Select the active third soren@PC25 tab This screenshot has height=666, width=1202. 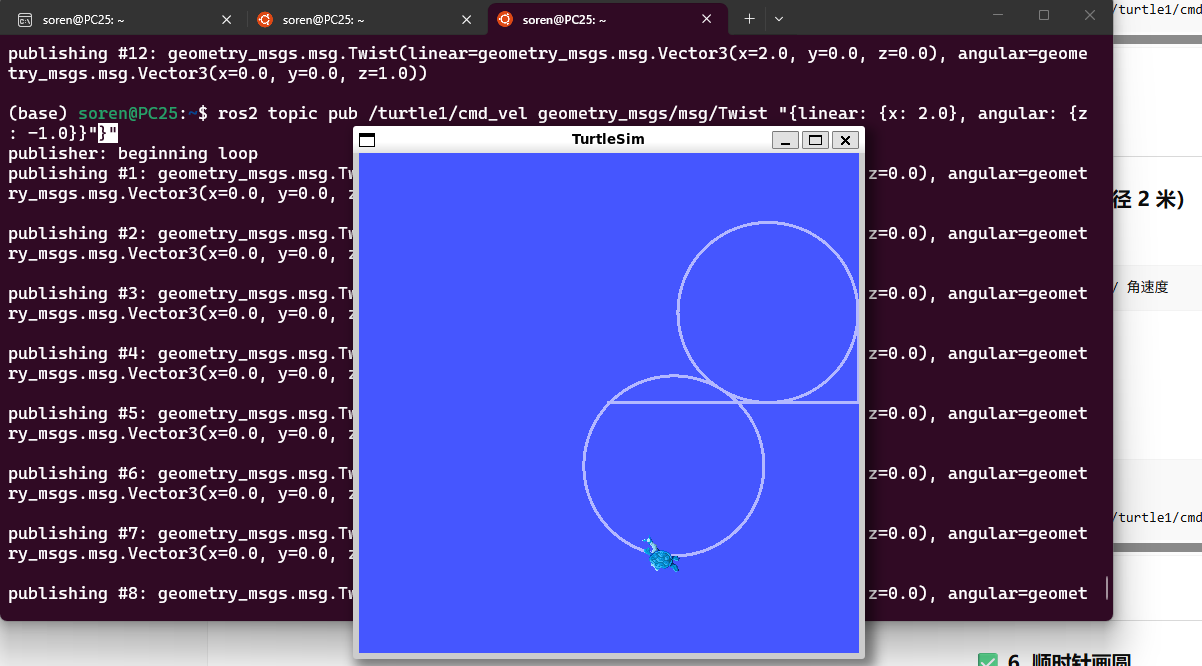click(x=606, y=19)
